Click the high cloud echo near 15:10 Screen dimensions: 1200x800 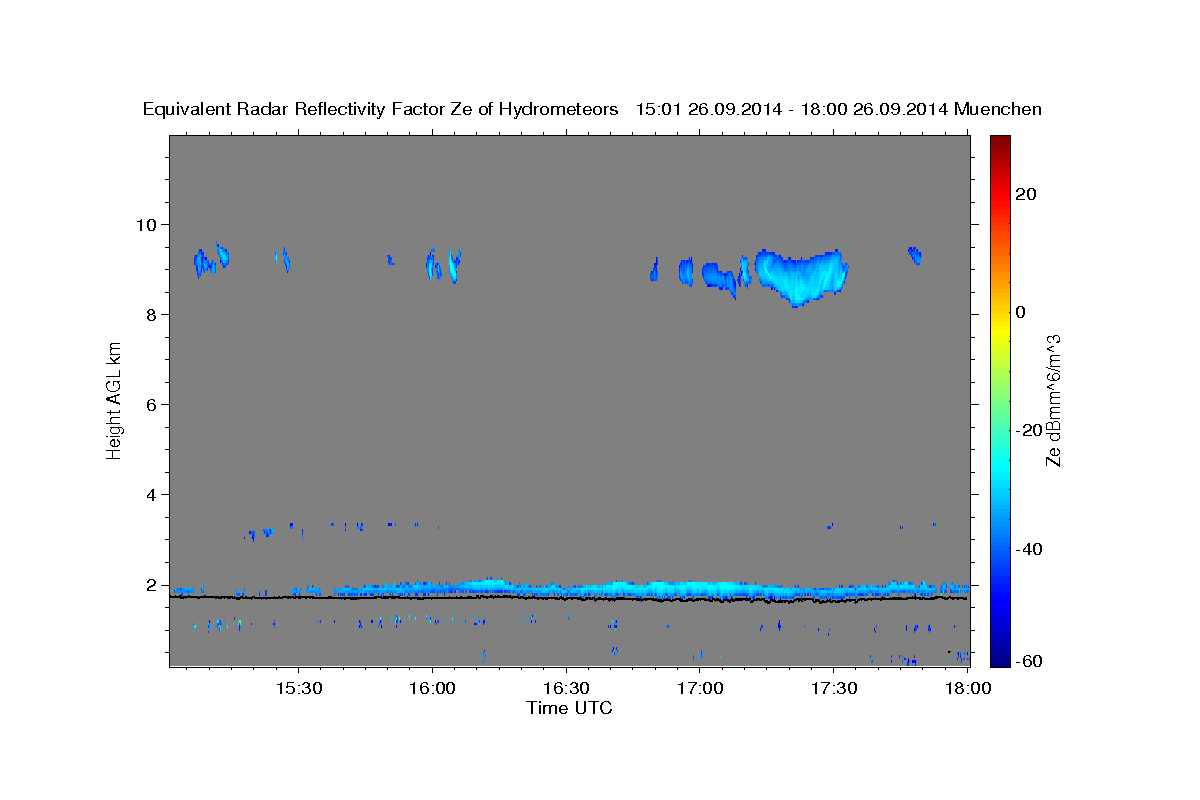tap(210, 260)
